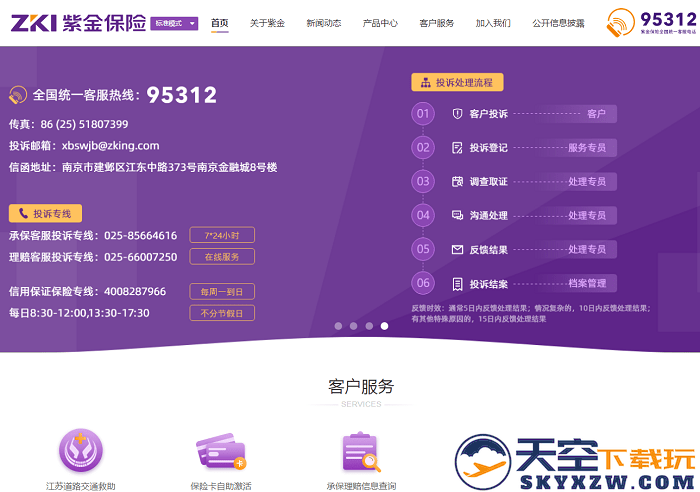This screenshot has height=492, width=700.
Task: Click the 客户服务 section heading
Action: click(361, 386)
